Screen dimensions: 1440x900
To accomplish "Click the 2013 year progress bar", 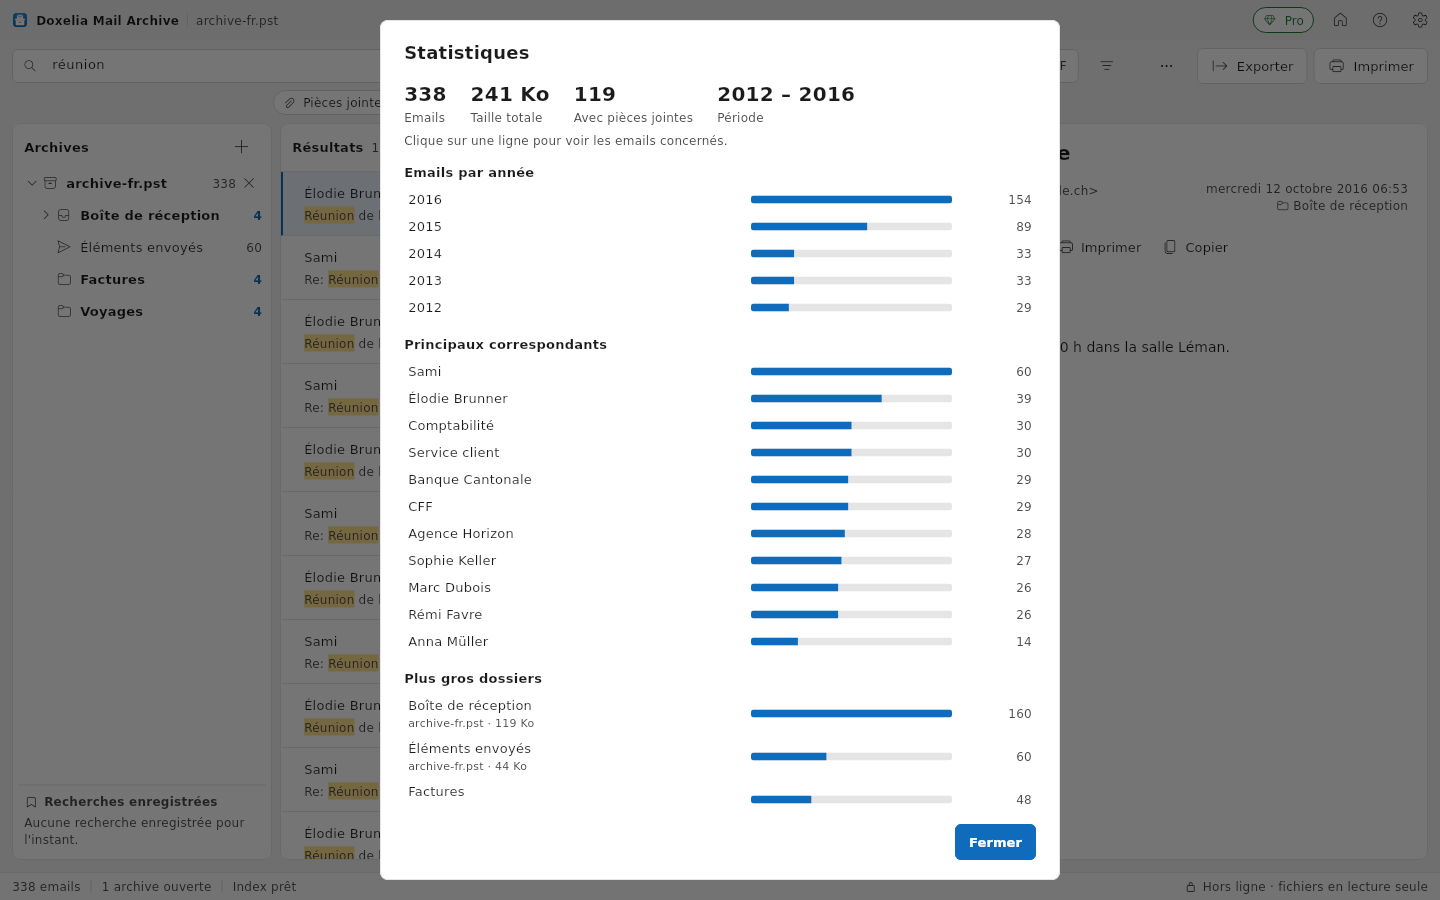I will 851,280.
